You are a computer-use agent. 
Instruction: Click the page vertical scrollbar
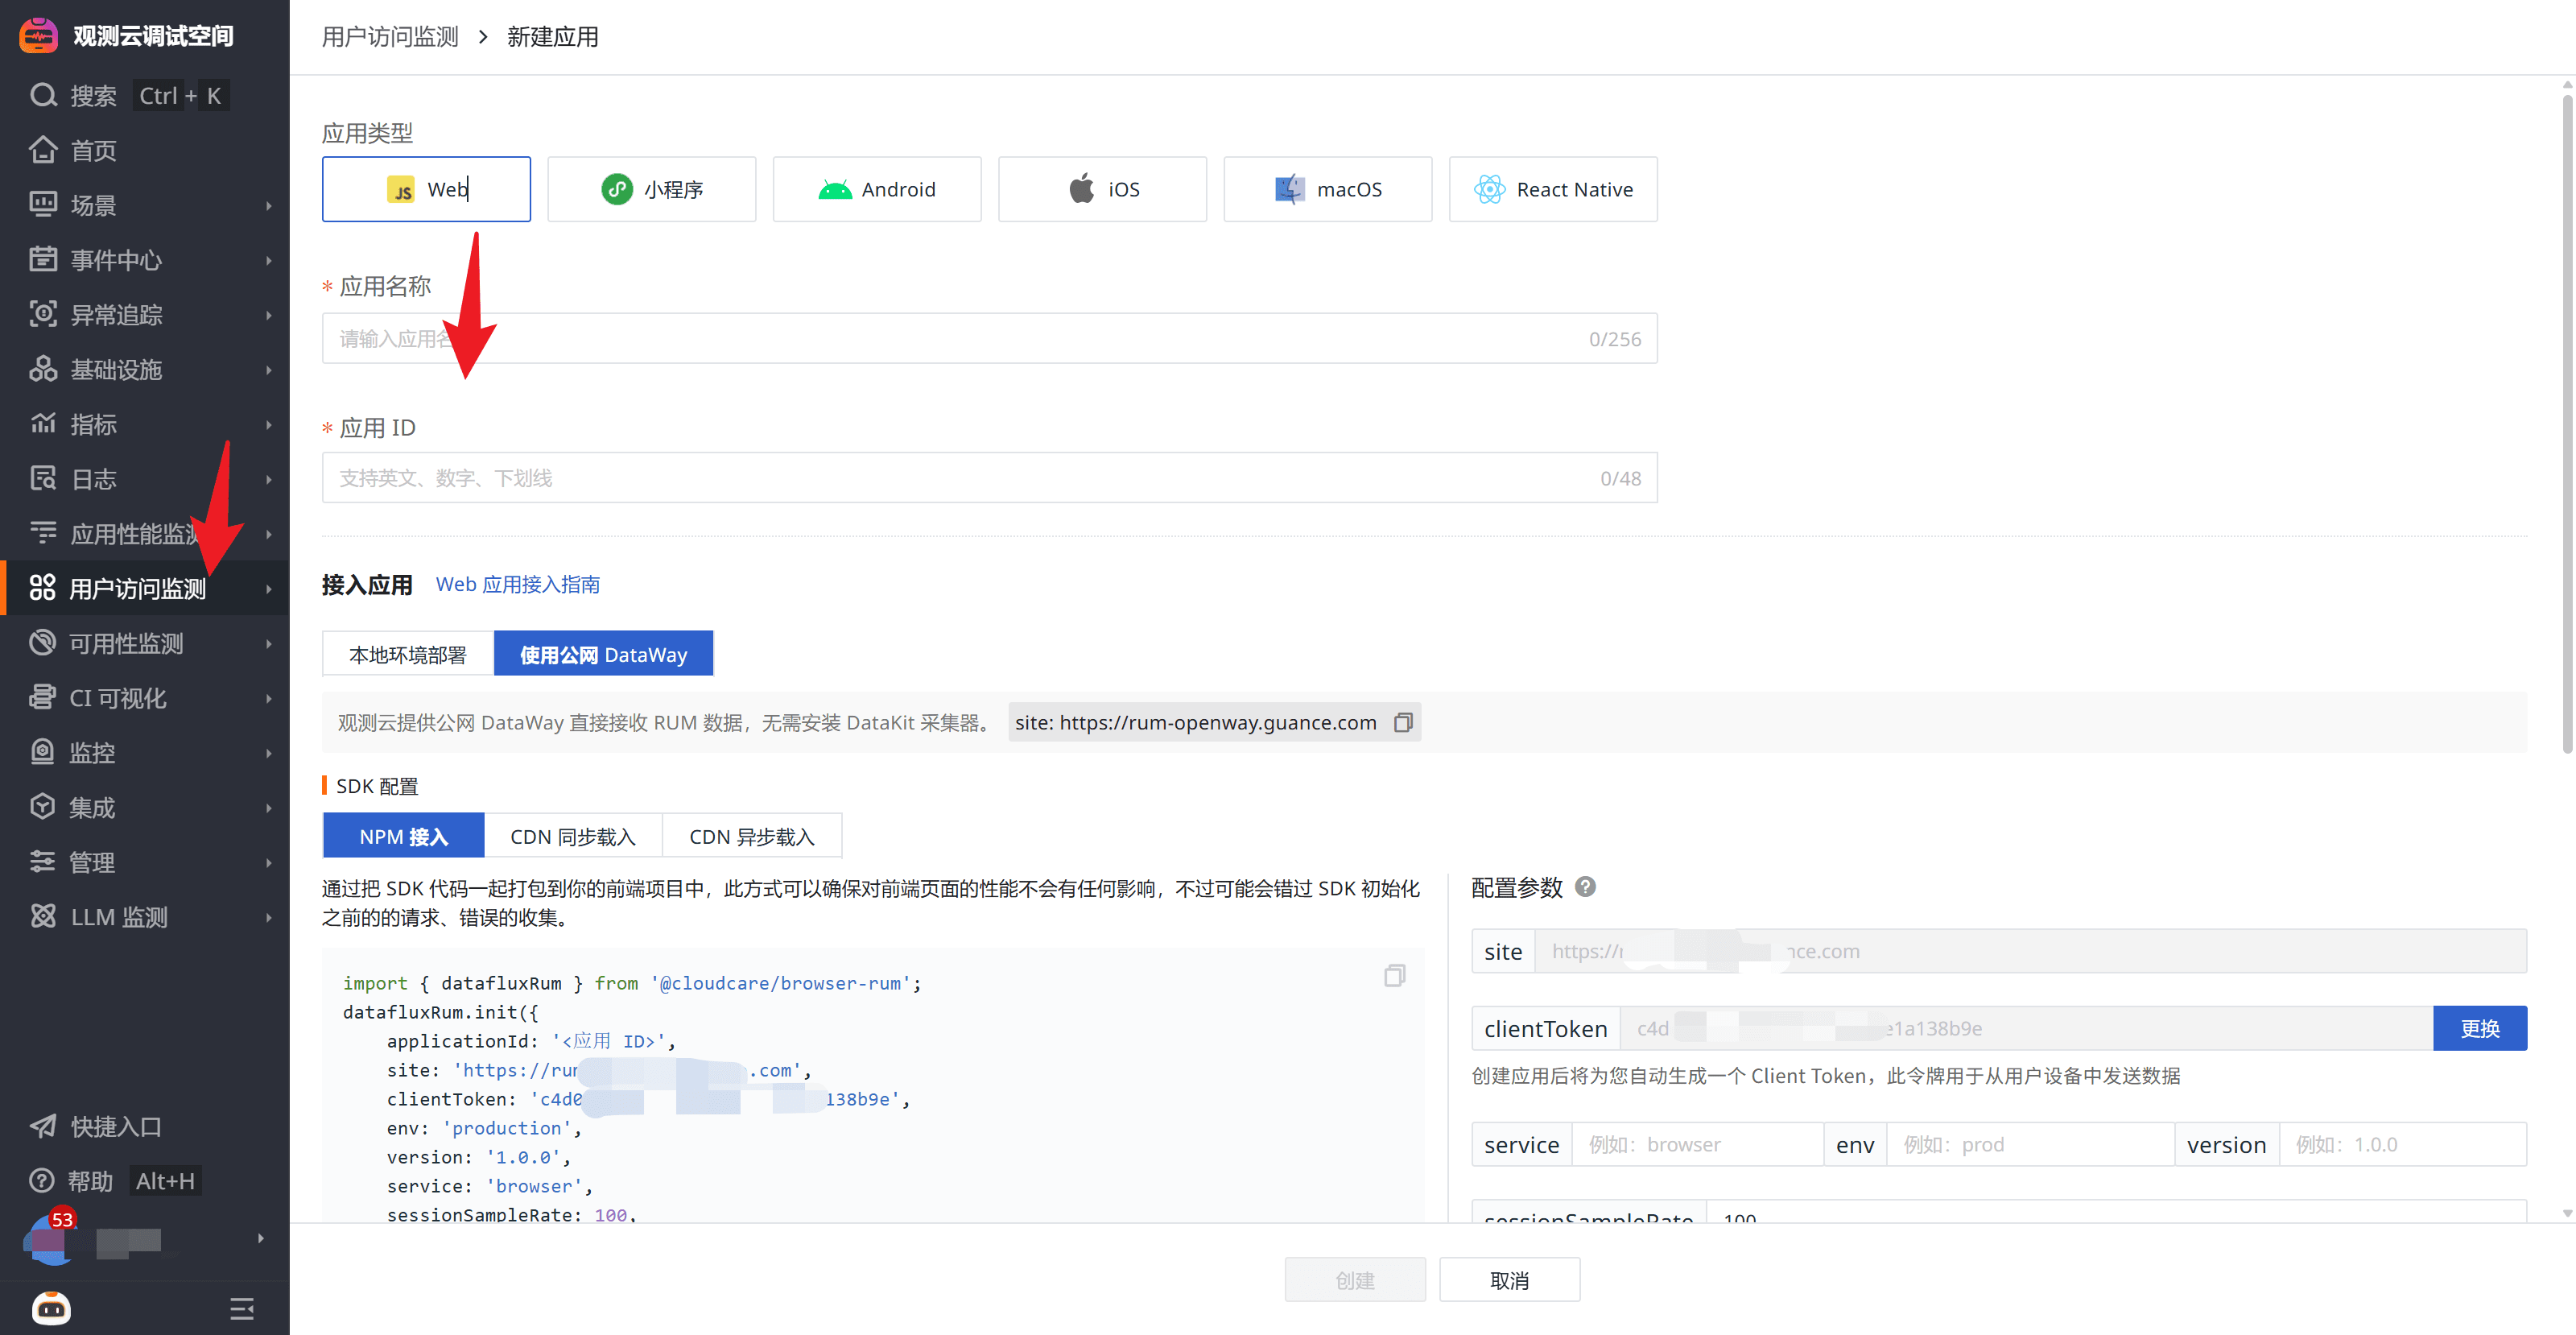[2566, 420]
